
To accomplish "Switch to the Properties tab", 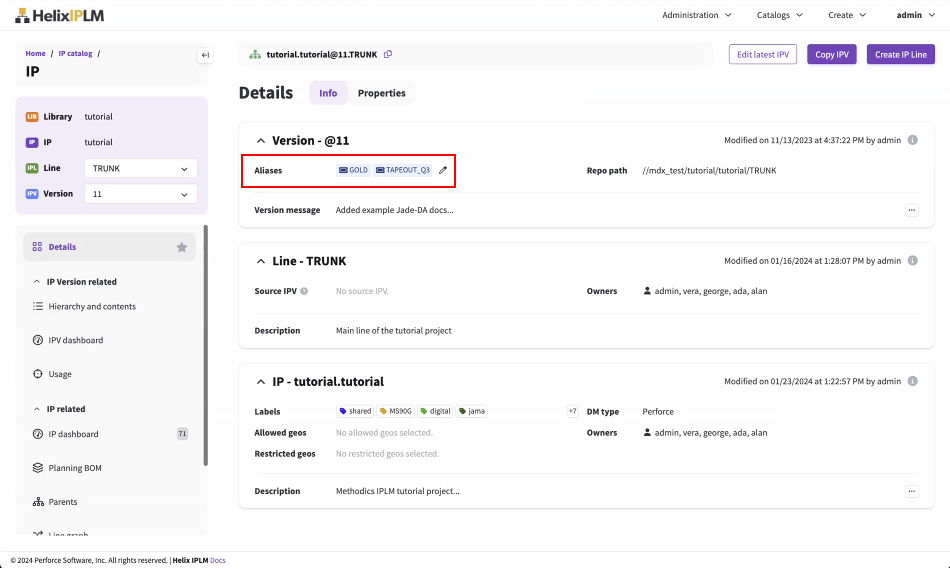I will pyautogui.click(x=381, y=93).
